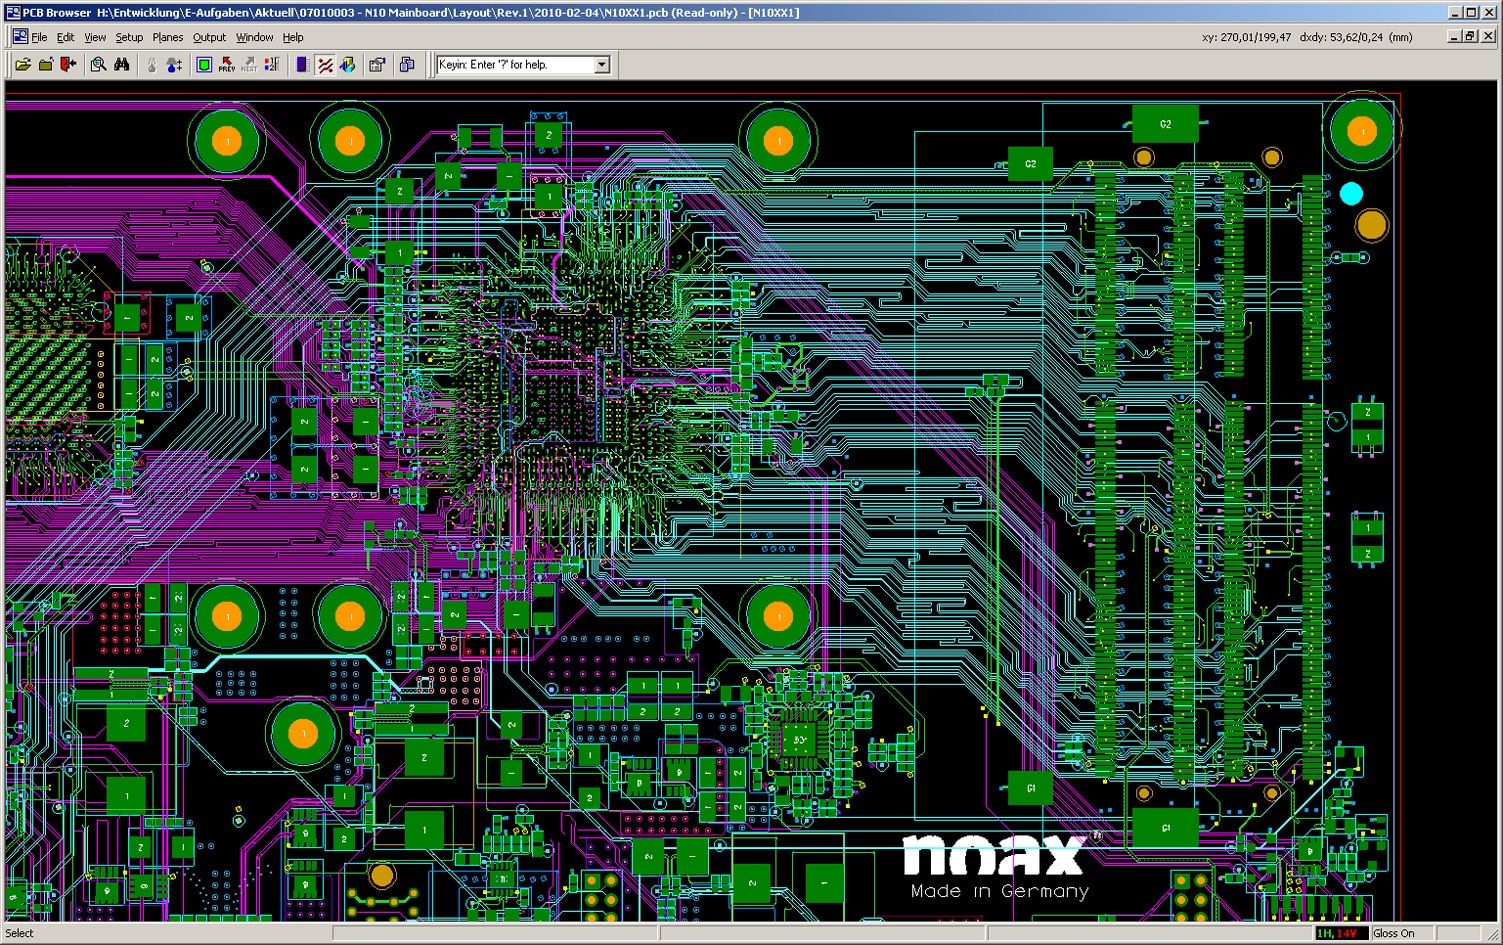Toggle the red crossed traces icon

coord(325,65)
